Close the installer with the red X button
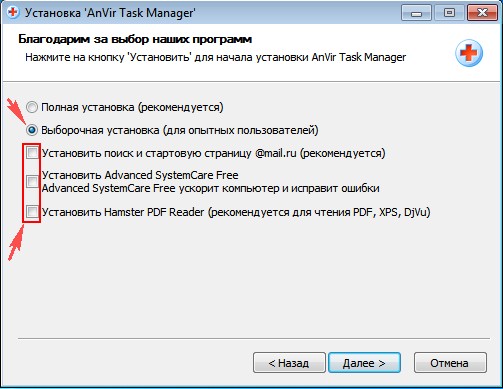The width and height of the screenshot is (503, 389). click(x=482, y=13)
